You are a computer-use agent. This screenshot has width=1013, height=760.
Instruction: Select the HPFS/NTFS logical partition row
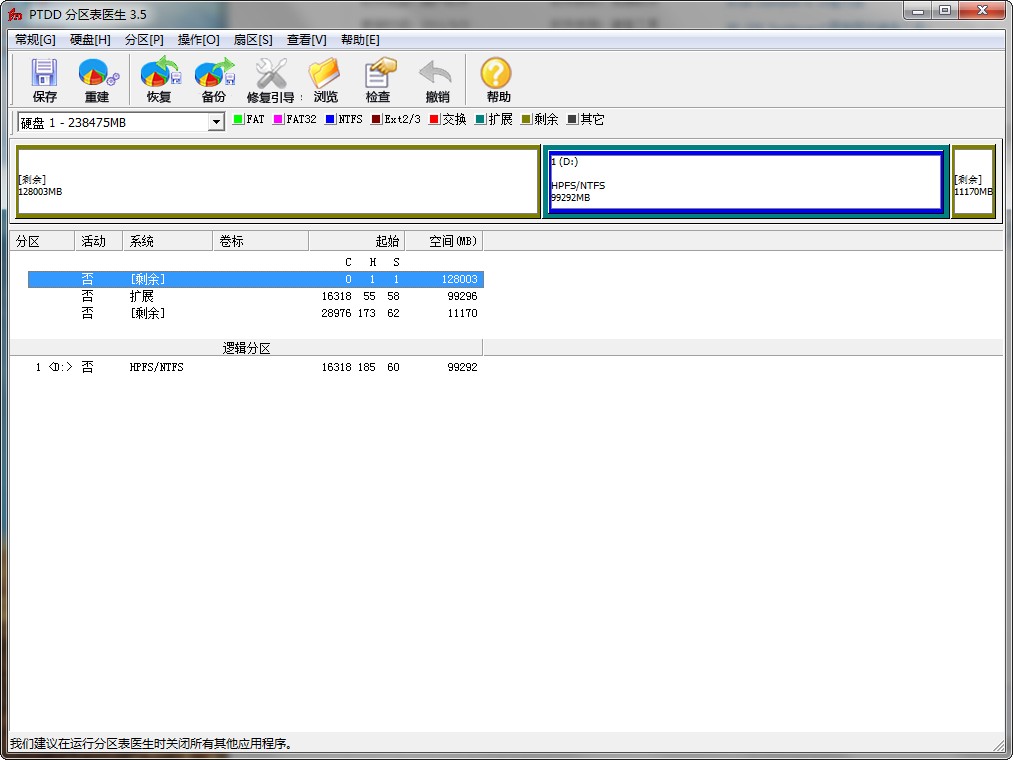pyautogui.click(x=300, y=367)
